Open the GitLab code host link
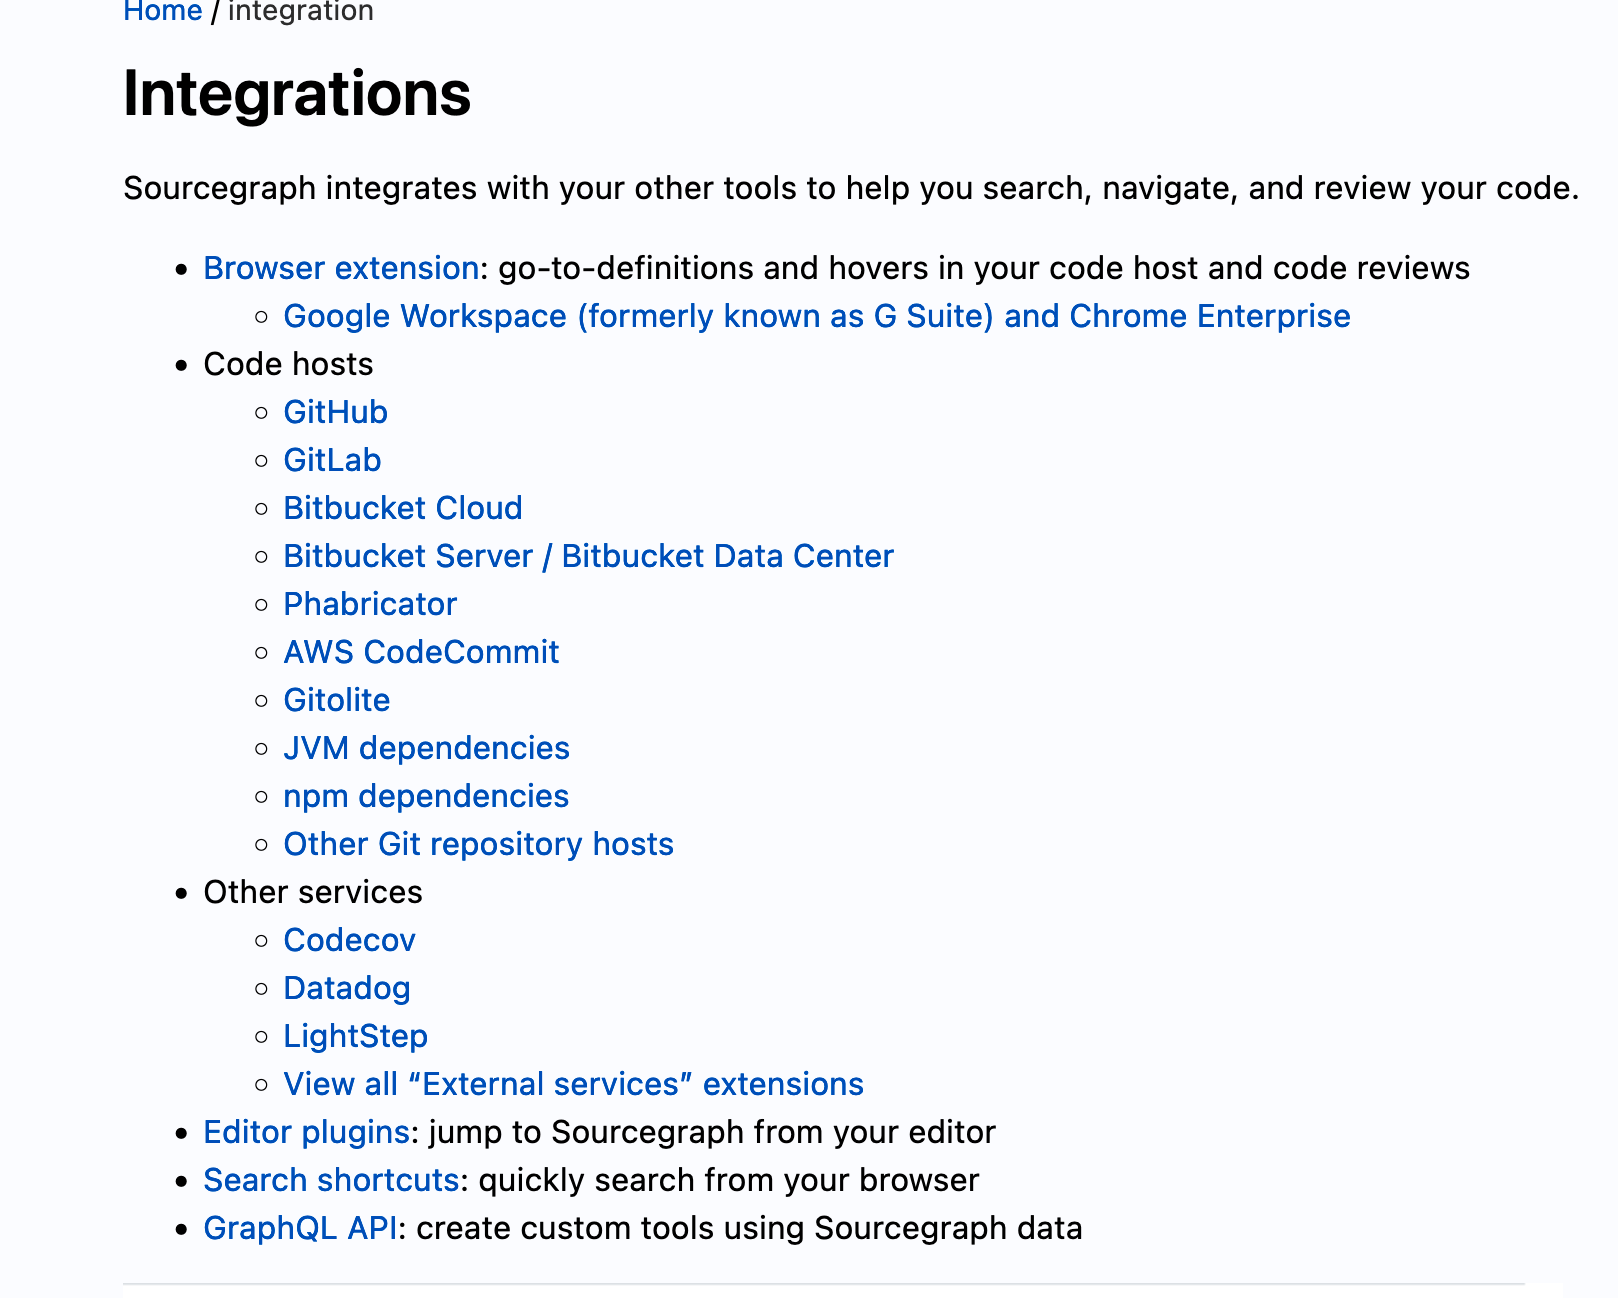Screen dimensions: 1618x1298 [x=332, y=460]
